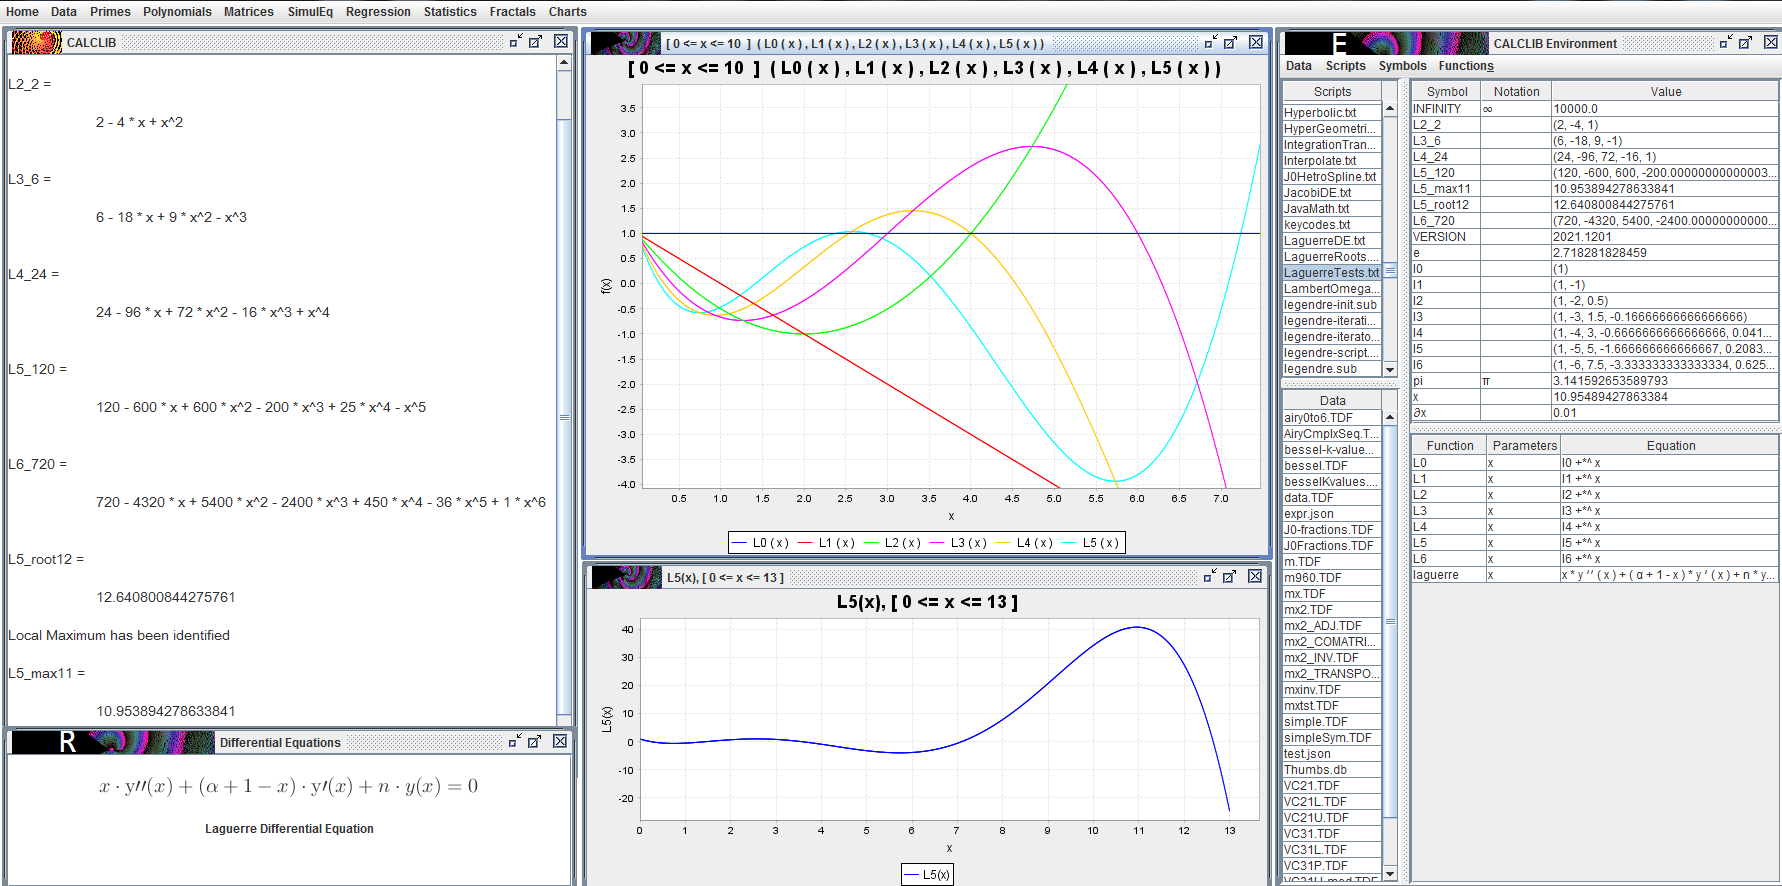Iconify the CALCLIB output window
This screenshot has width=1782, height=886.
516,41
